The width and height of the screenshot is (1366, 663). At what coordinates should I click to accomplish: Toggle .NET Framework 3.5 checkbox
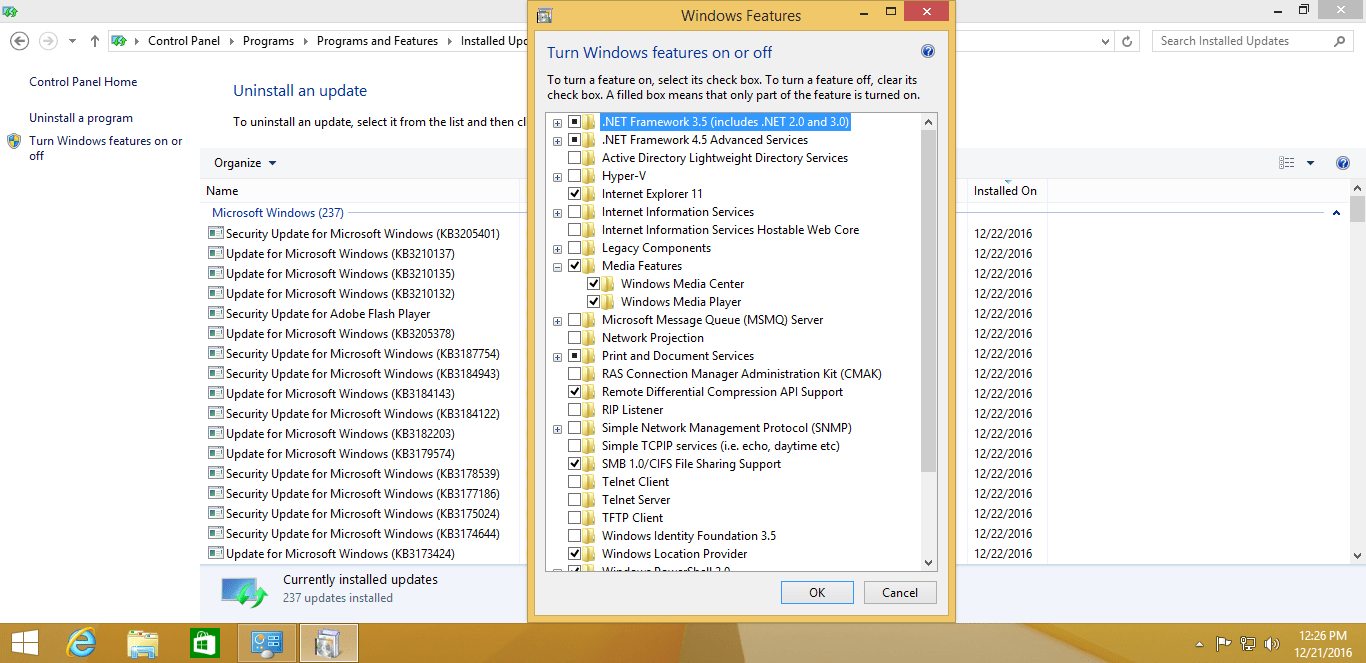click(575, 122)
